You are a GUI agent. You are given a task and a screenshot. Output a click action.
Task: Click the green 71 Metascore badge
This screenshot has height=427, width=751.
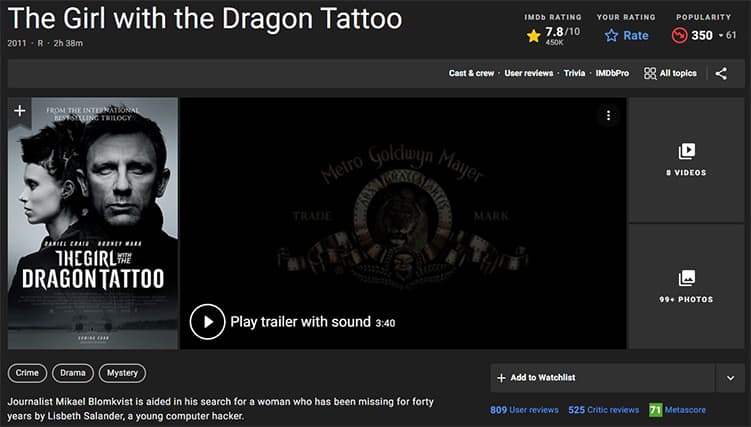(655, 410)
